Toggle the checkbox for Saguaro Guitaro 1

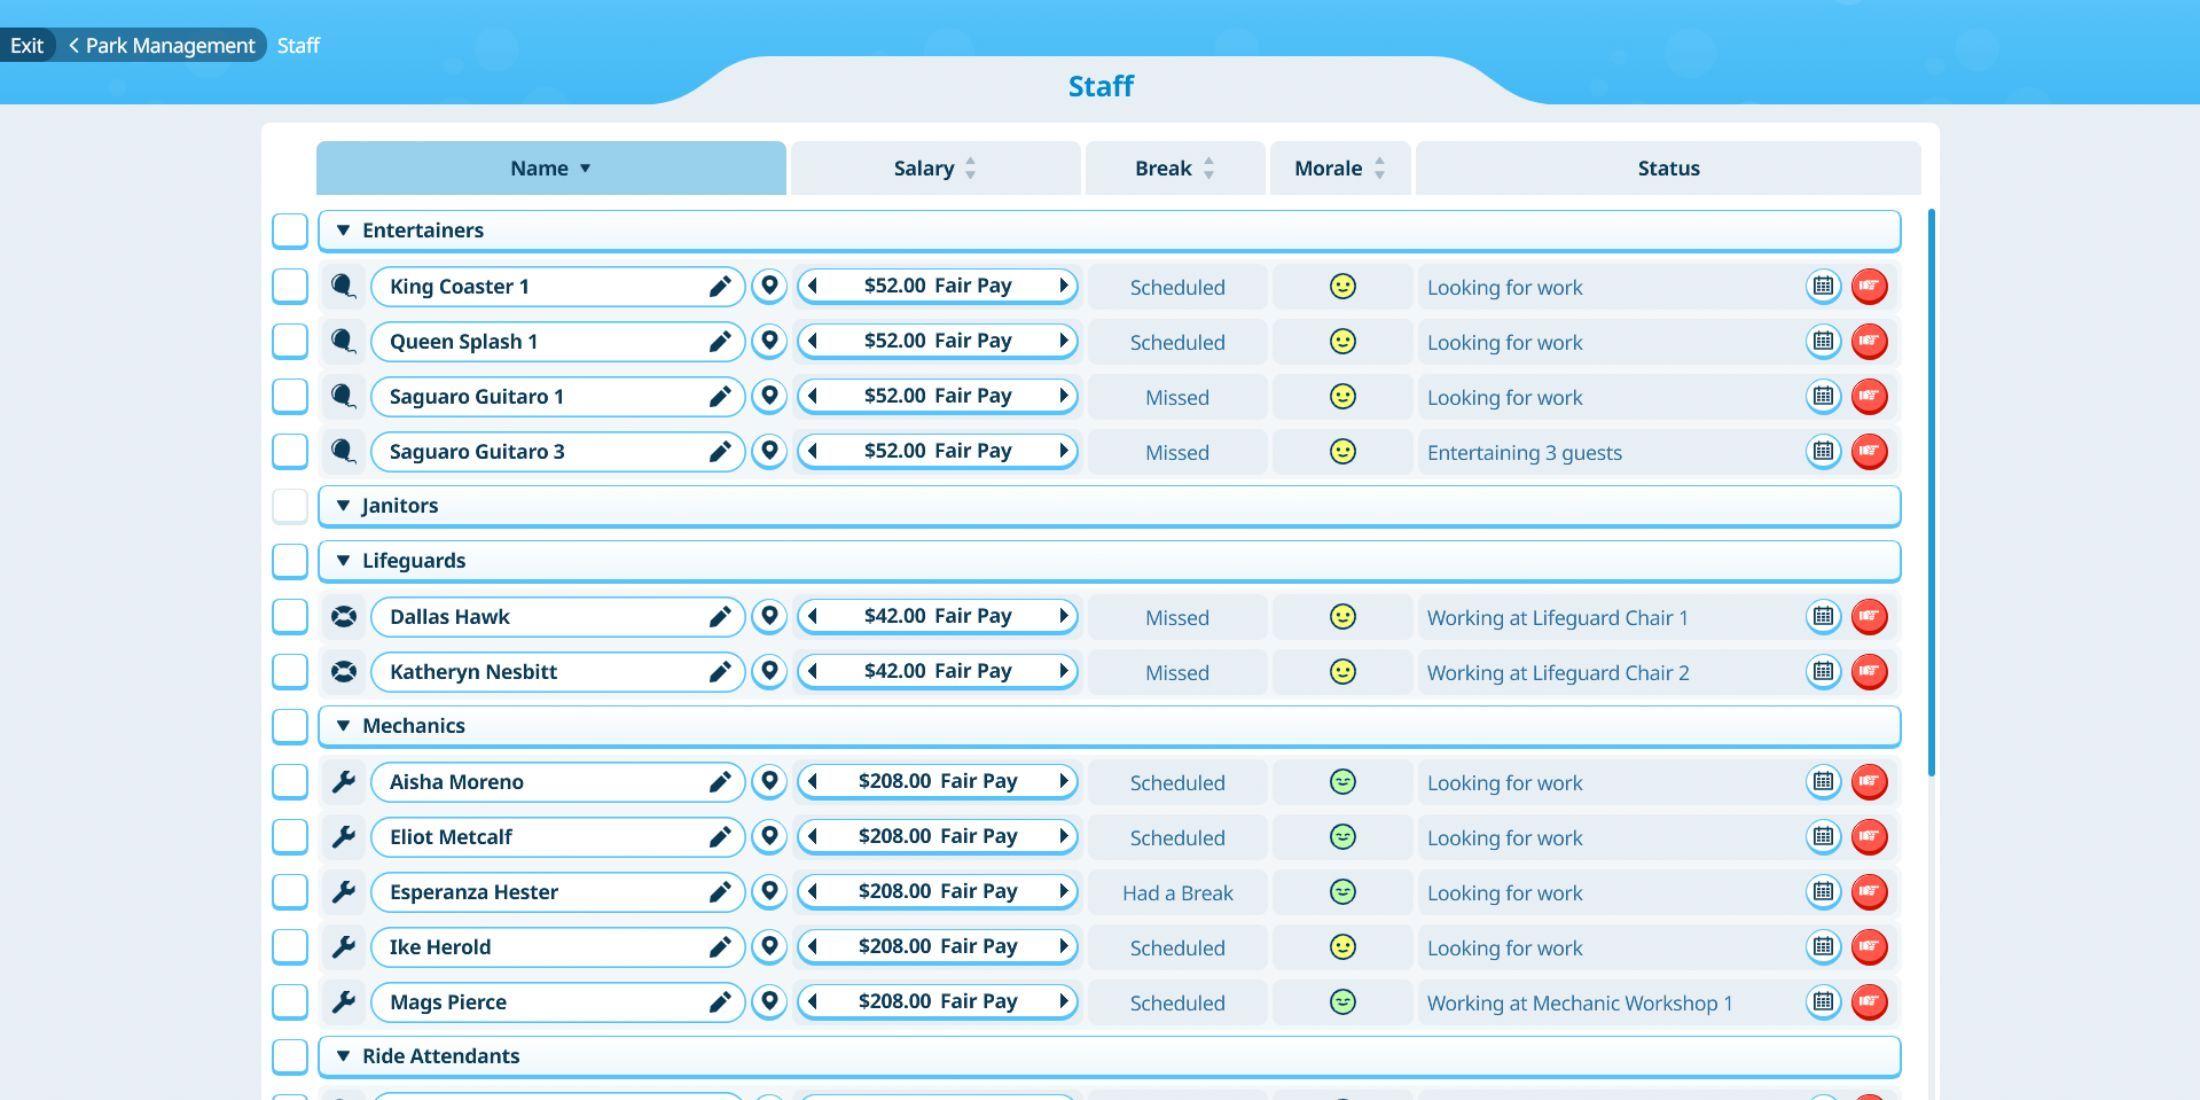(288, 396)
